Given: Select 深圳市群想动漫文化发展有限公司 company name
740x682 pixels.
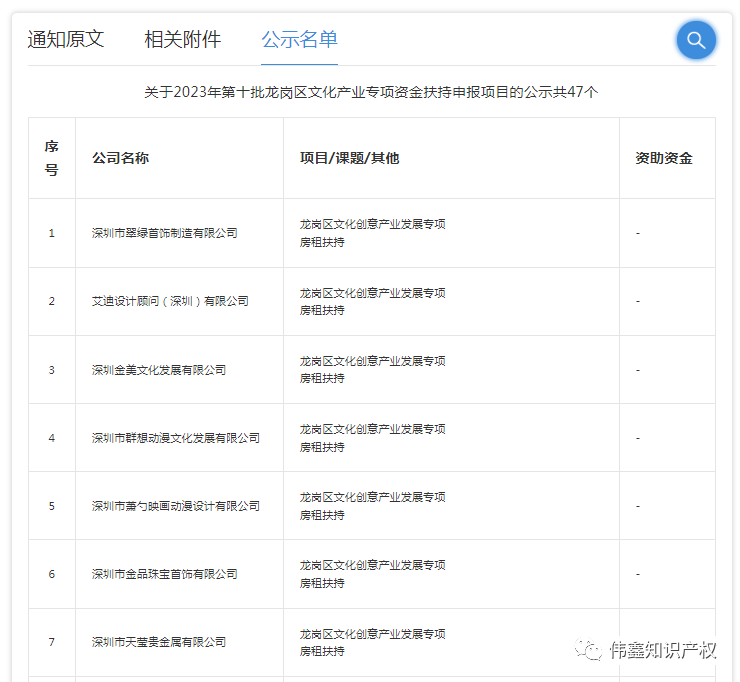Looking at the screenshot, I should (x=176, y=438).
